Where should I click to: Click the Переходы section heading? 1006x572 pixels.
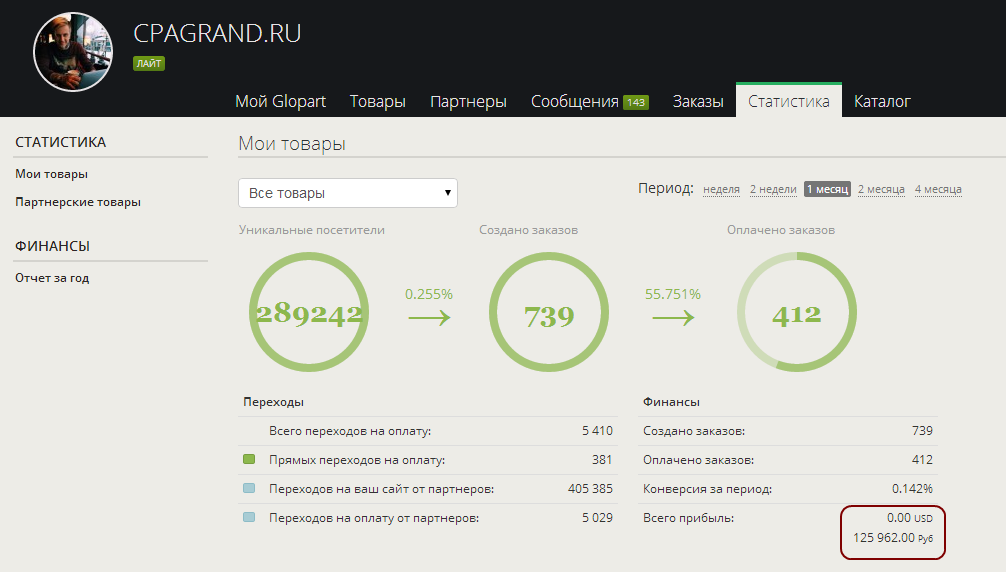(x=273, y=402)
